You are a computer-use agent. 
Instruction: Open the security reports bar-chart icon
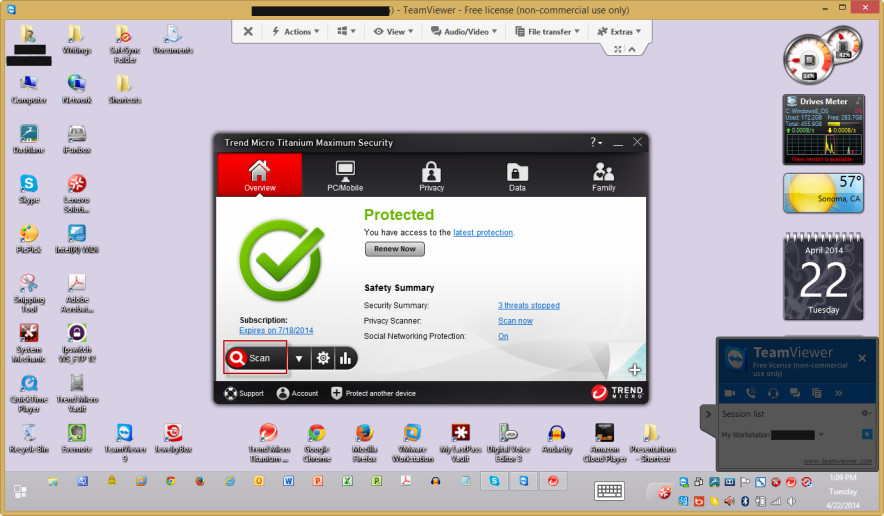pos(346,358)
